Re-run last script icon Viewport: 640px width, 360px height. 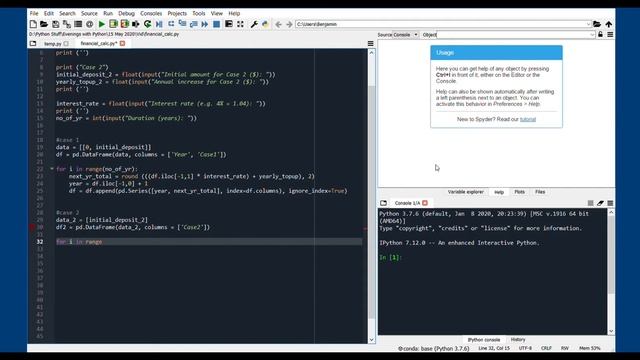pyautogui.click(x=147, y=24)
